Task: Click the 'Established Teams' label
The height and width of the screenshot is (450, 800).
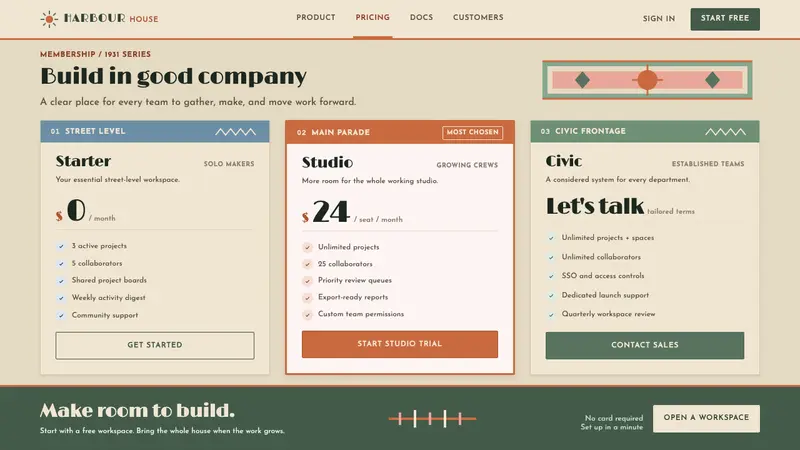Action: (x=708, y=164)
